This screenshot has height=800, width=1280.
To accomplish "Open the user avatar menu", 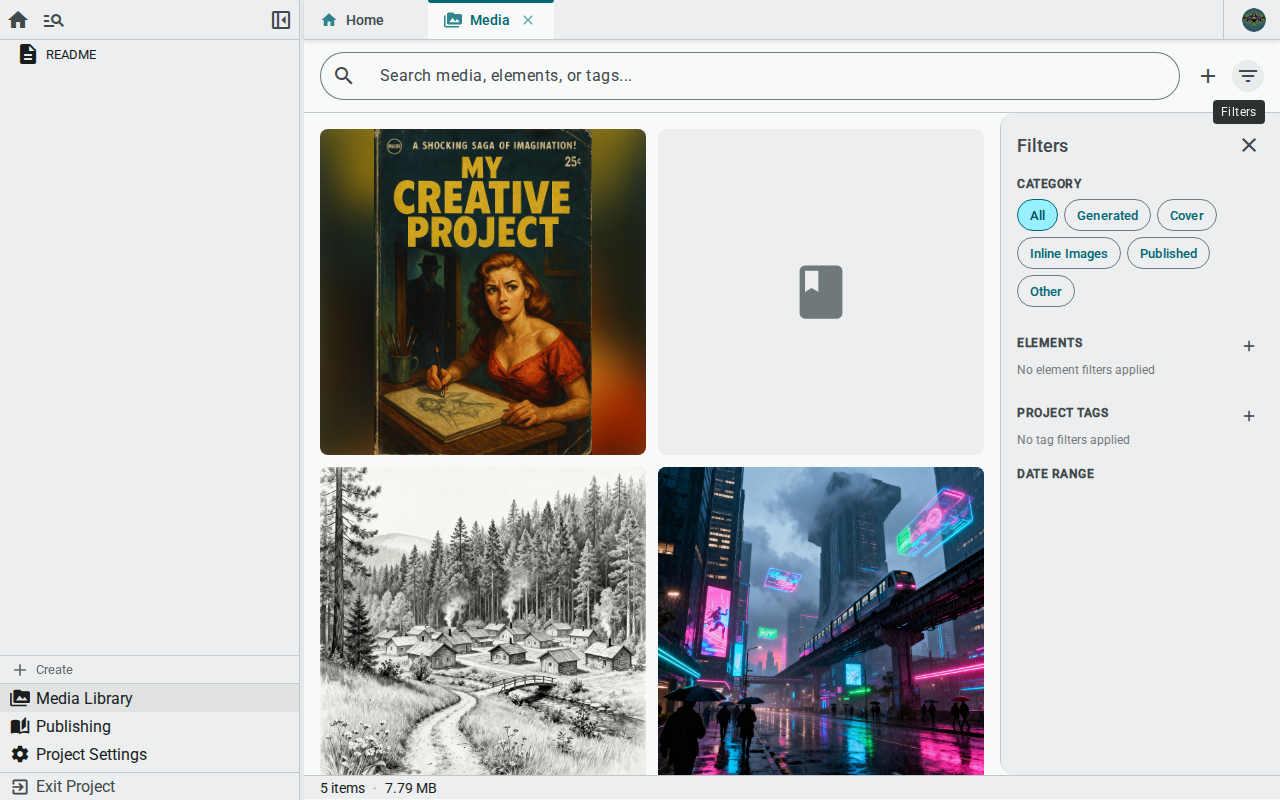I will click(1254, 20).
